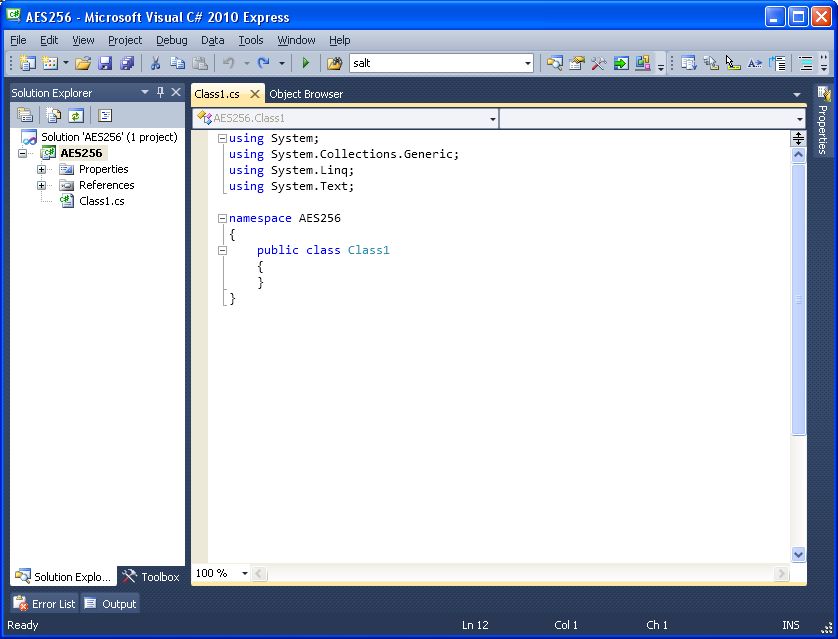838x639 pixels.
Task: Toggle auto hide pin on Solution Explorer
Action: (x=160, y=92)
